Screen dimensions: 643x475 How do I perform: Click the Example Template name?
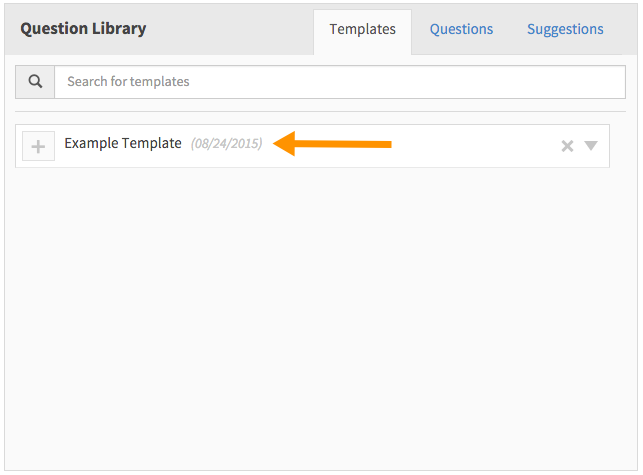123,143
